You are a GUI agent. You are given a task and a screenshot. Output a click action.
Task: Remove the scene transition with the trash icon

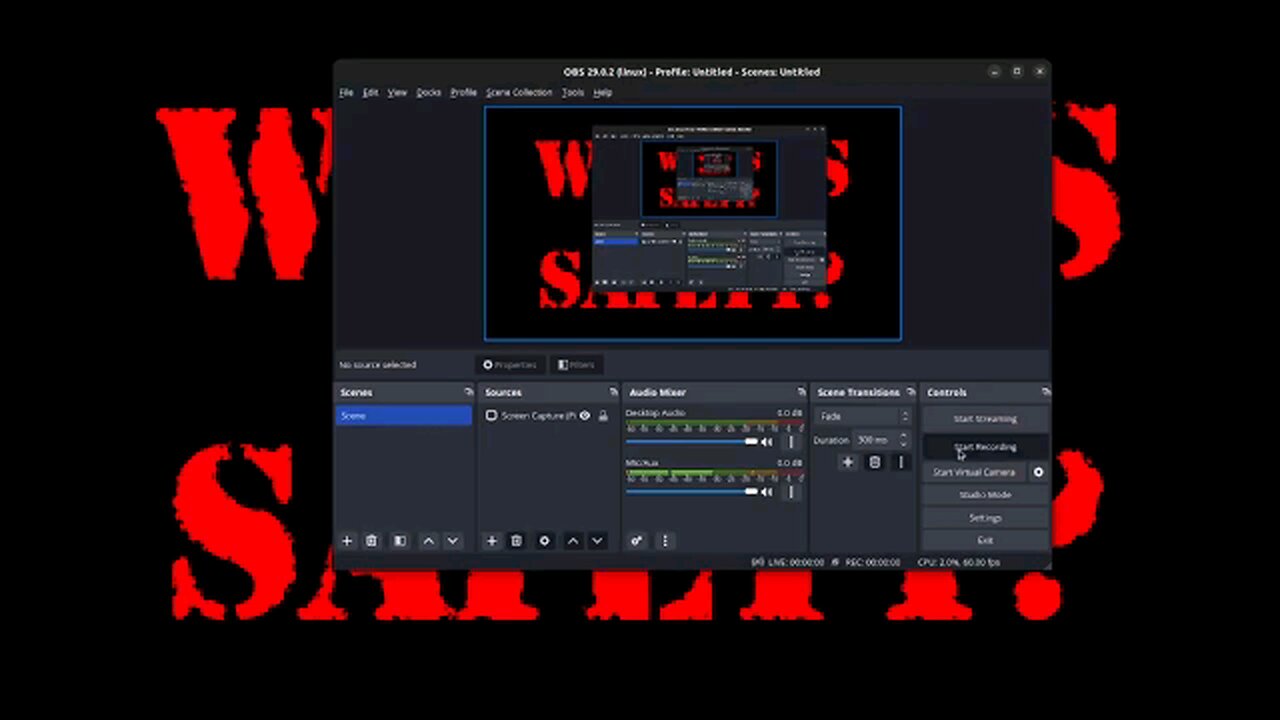click(875, 462)
